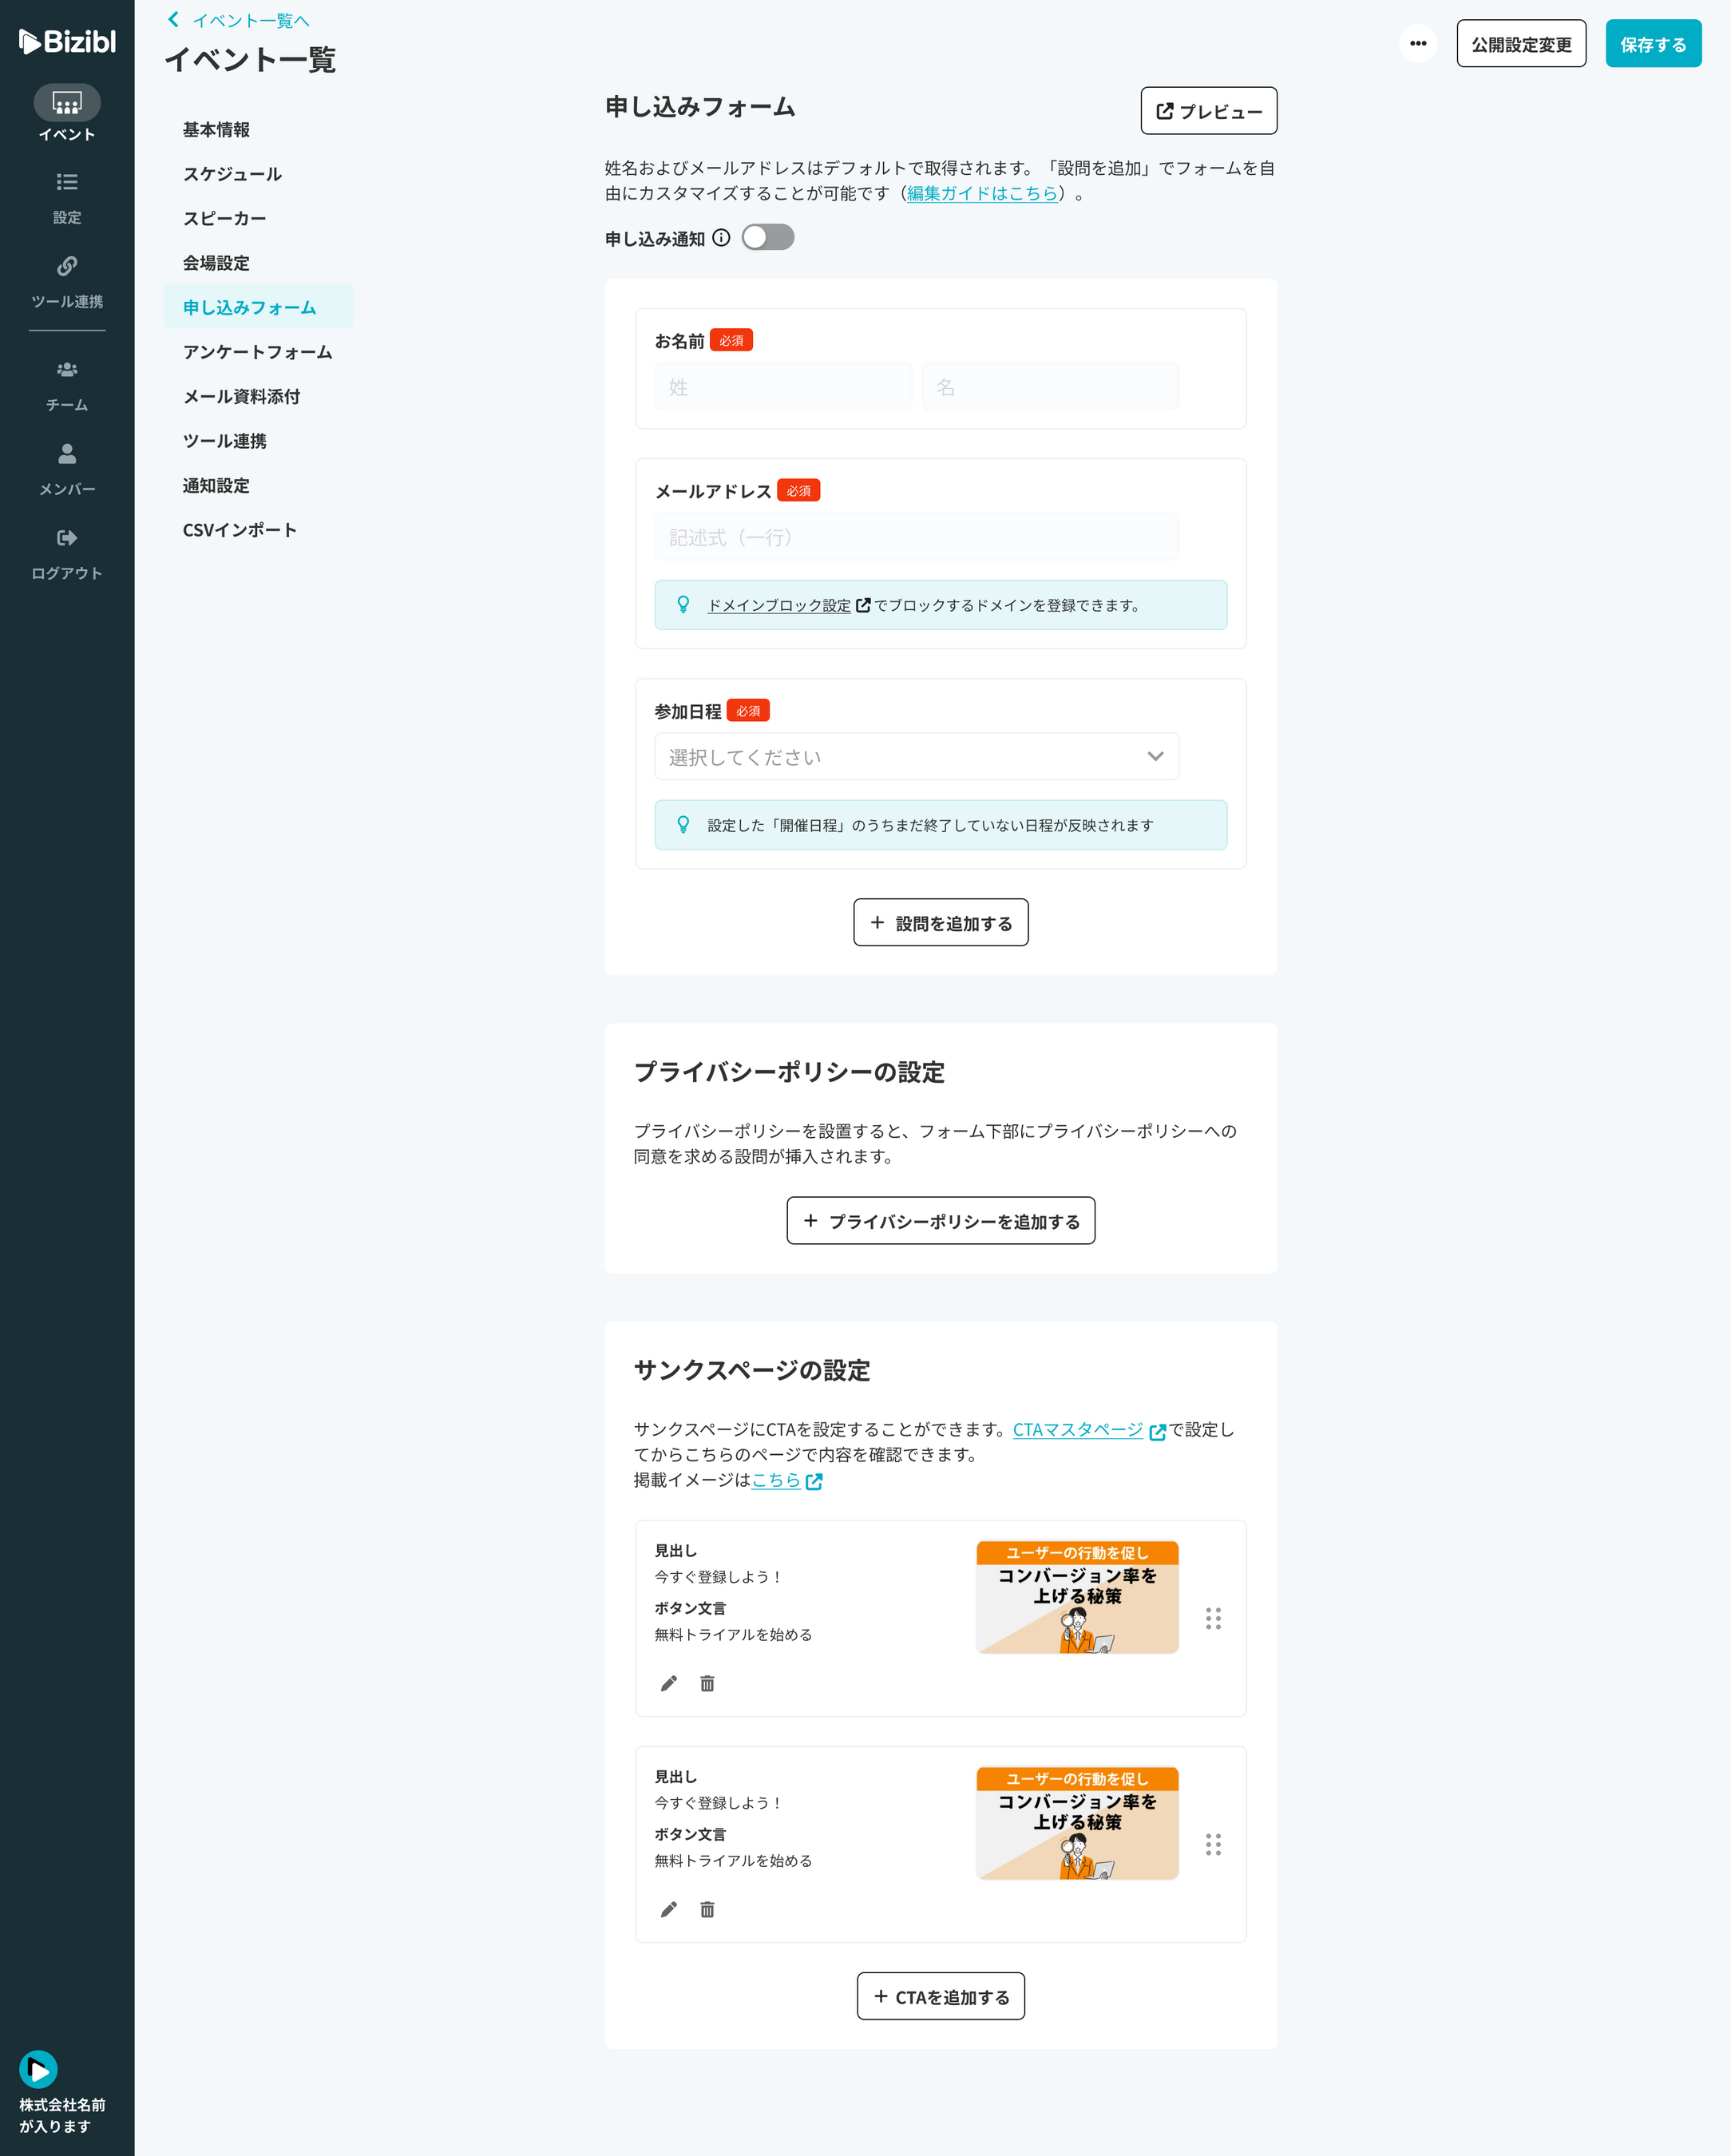
Task: Select the アンケートフォーム menu item
Action: [257, 352]
